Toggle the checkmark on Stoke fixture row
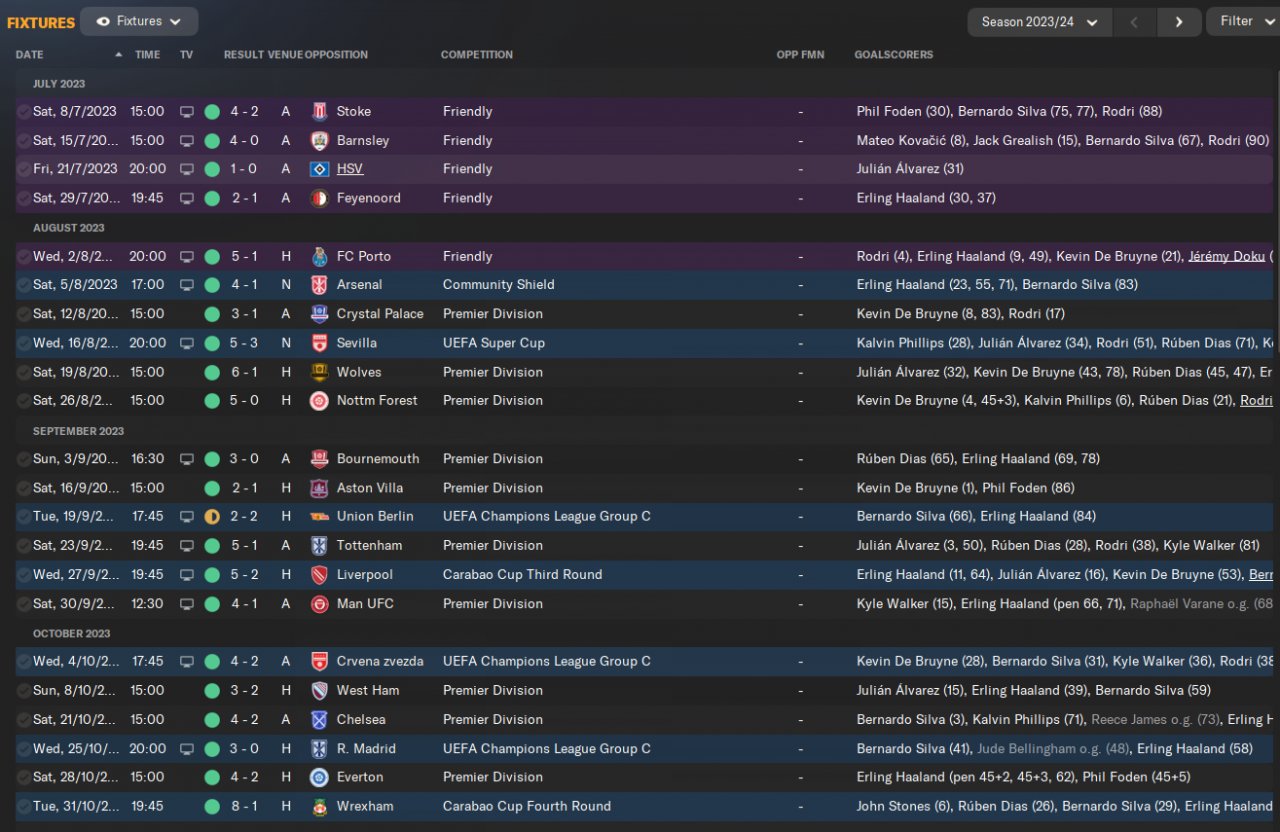Screen dimensions: 1280x832 pyautogui.click(x=24, y=112)
